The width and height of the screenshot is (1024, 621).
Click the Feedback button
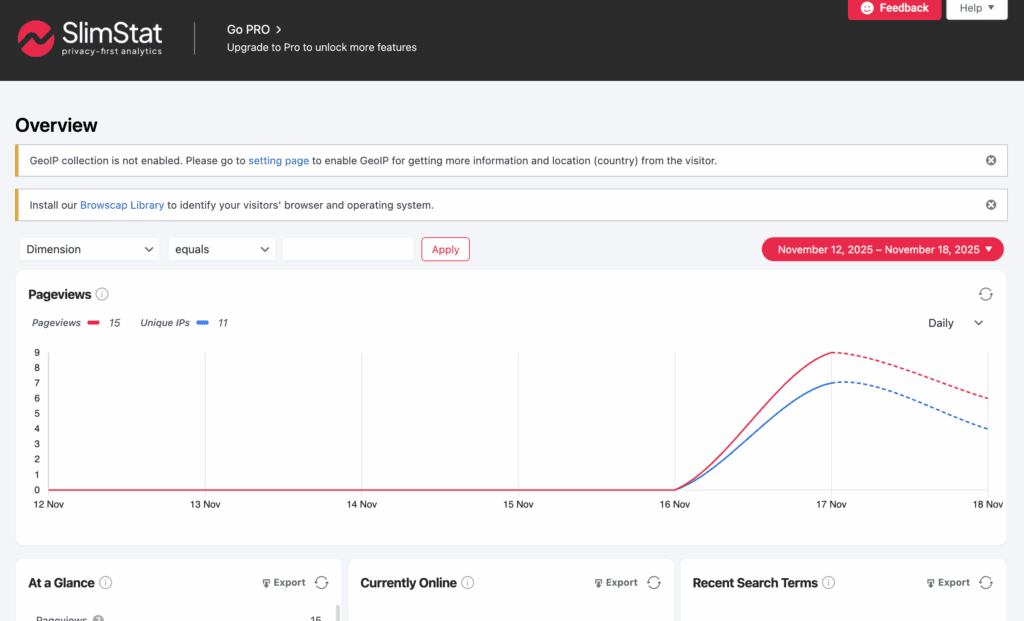click(894, 8)
